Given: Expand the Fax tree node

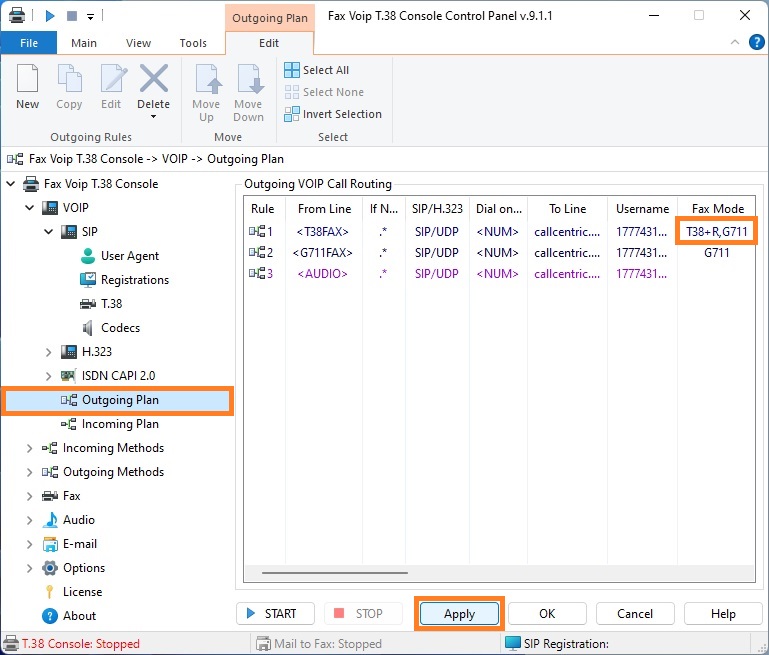Looking at the screenshot, I should (29, 496).
